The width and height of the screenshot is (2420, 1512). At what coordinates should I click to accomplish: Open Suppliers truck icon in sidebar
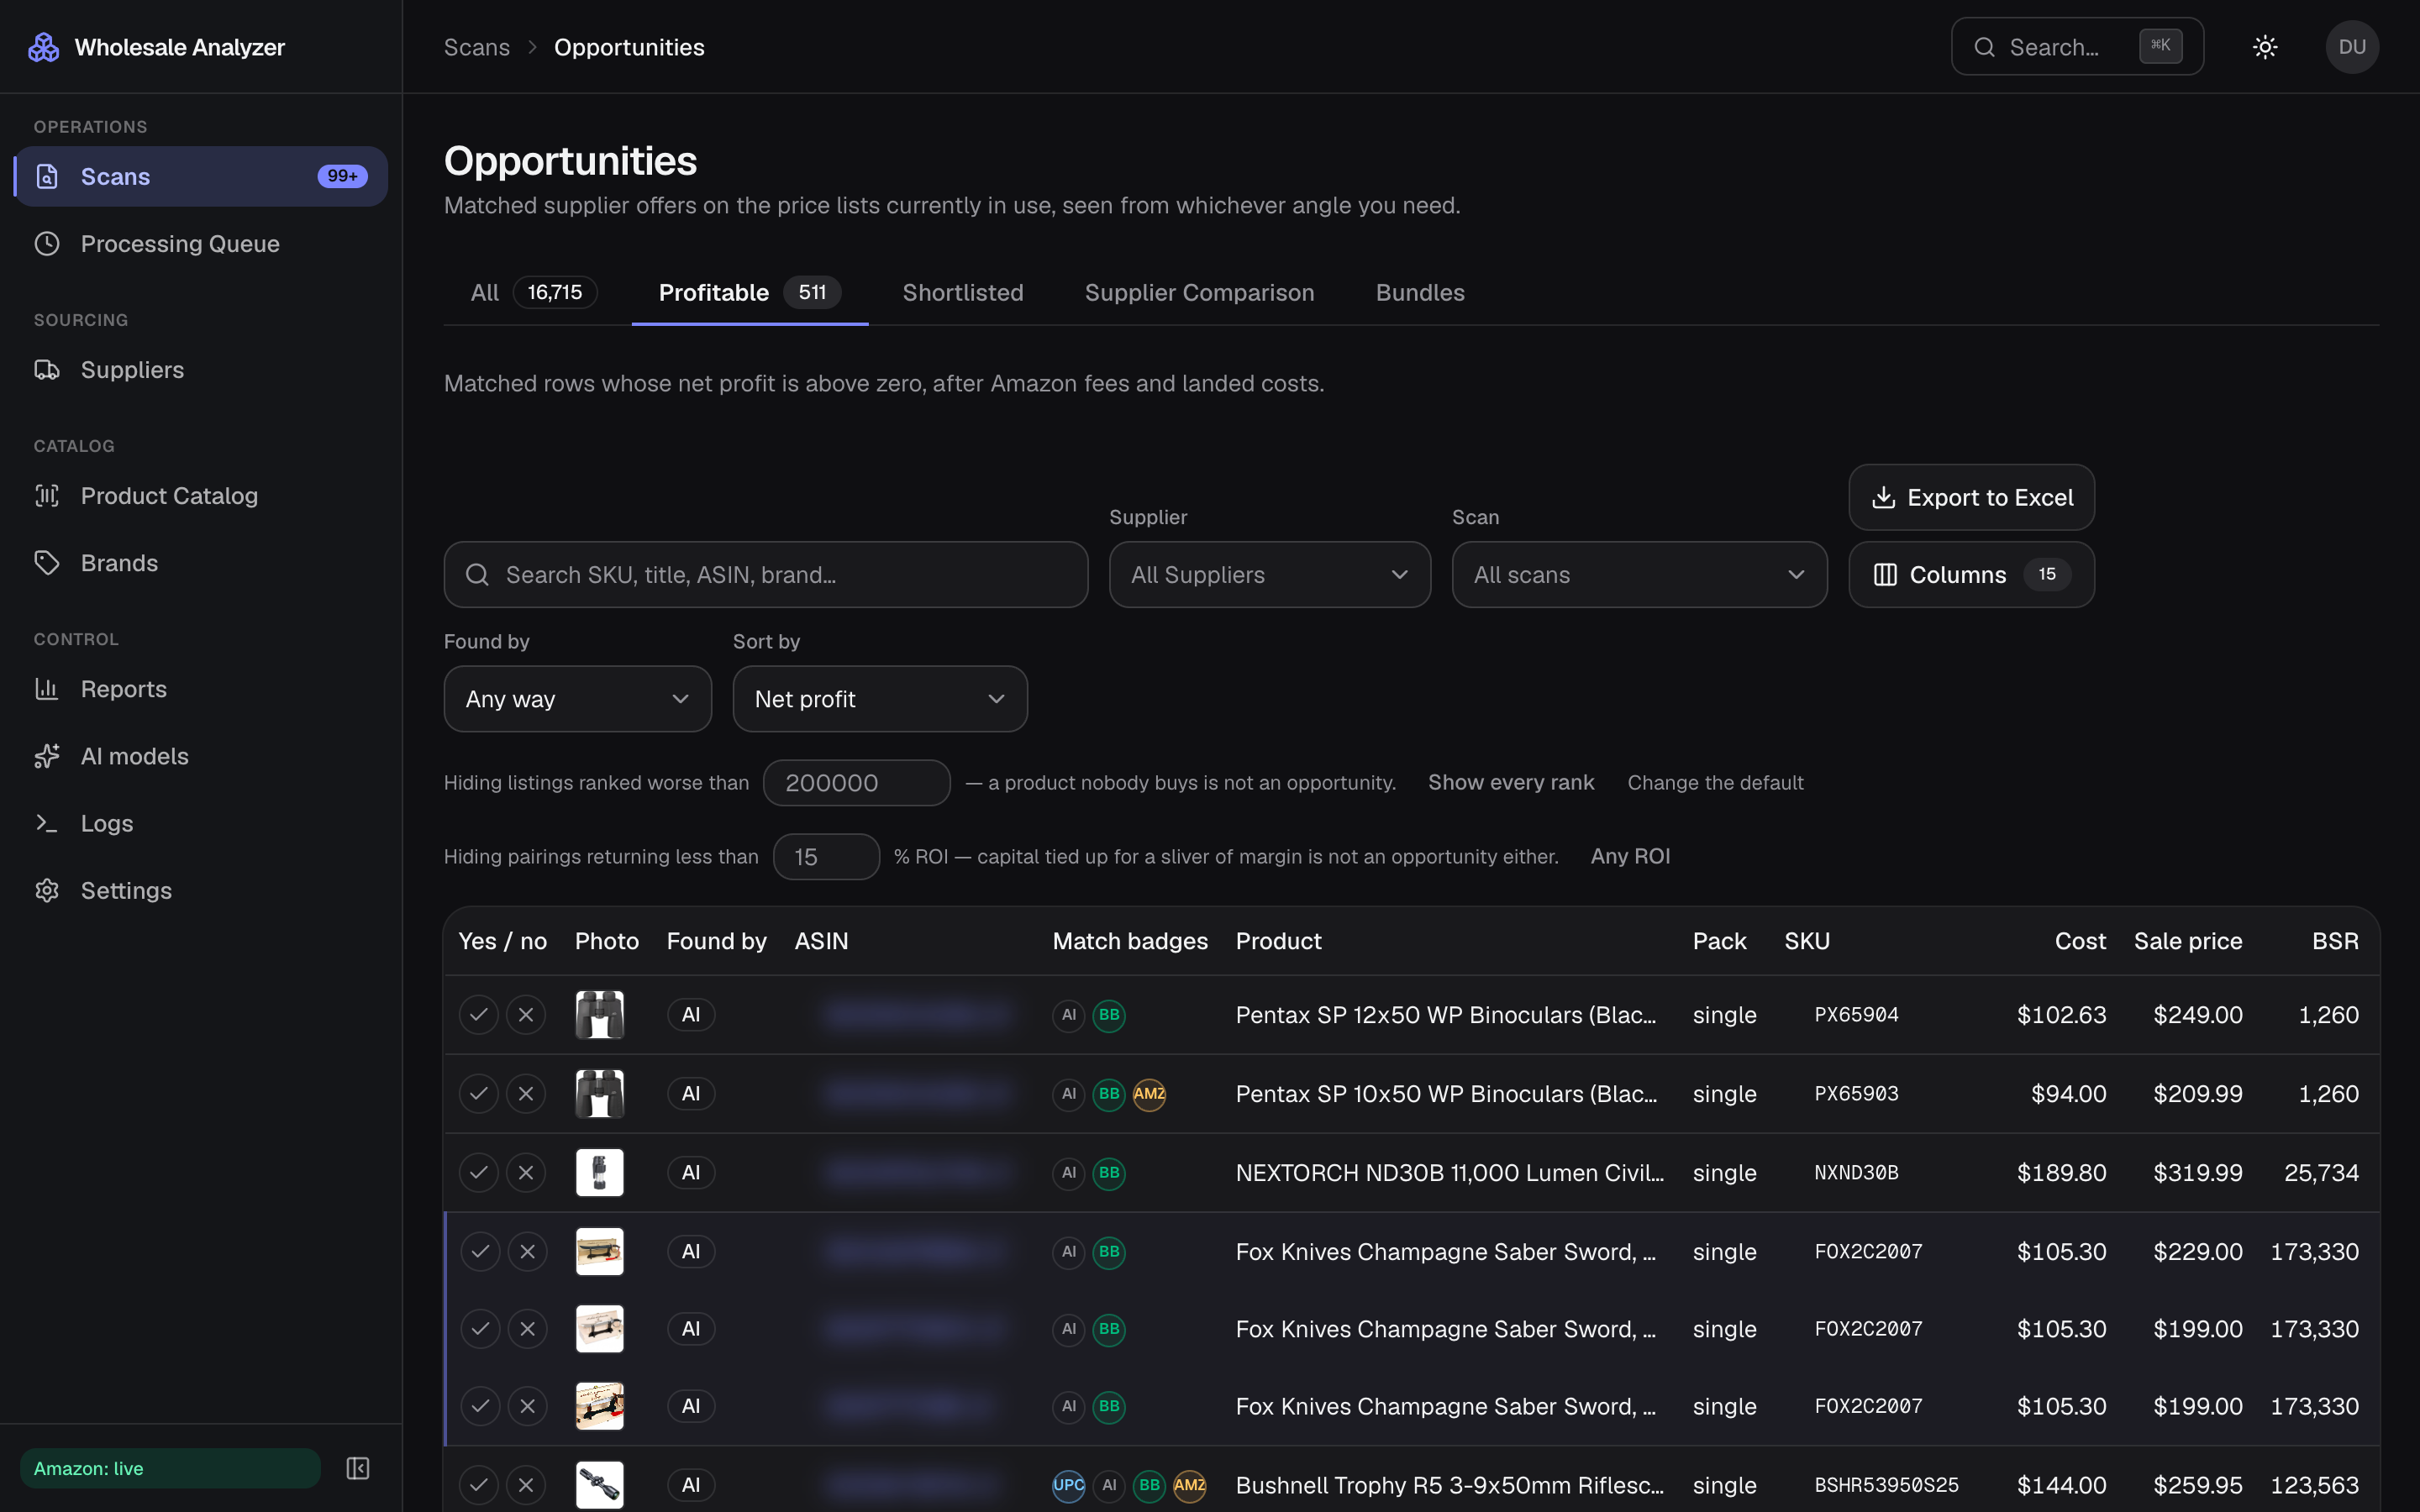pyautogui.click(x=47, y=370)
